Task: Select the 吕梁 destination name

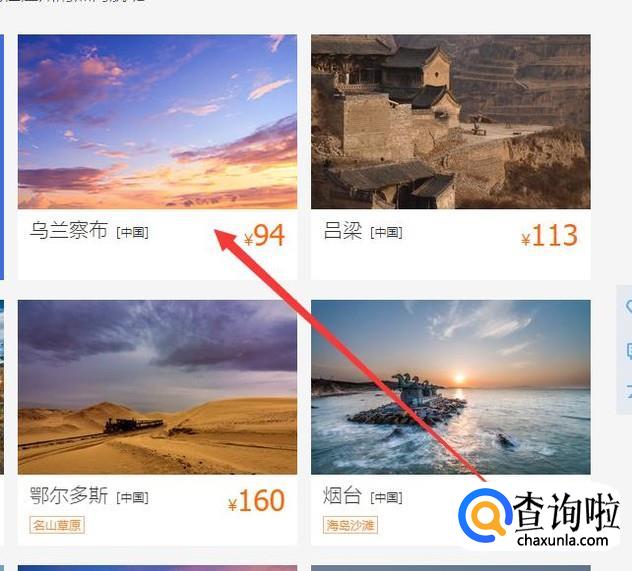Action: (x=343, y=230)
